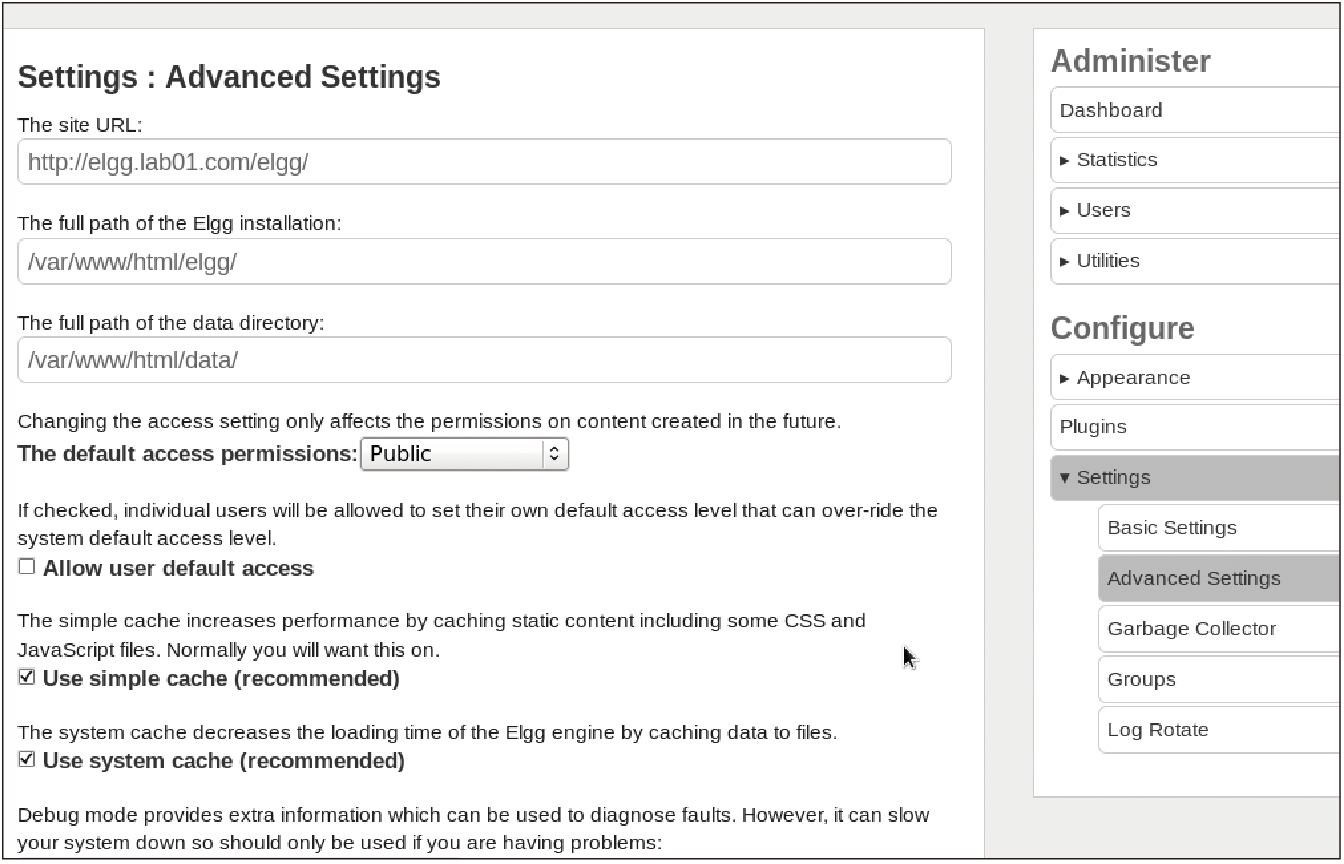Image resolution: width=1344 pixels, height=864 pixels.
Task: Click the Settings : Advanced Settings heading
Action: click(x=229, y=77)
